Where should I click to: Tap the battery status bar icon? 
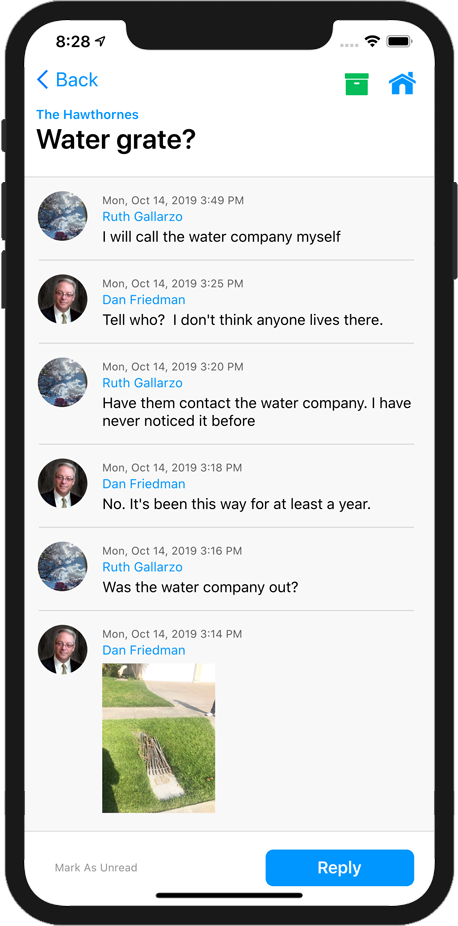[x=399, y=41]
